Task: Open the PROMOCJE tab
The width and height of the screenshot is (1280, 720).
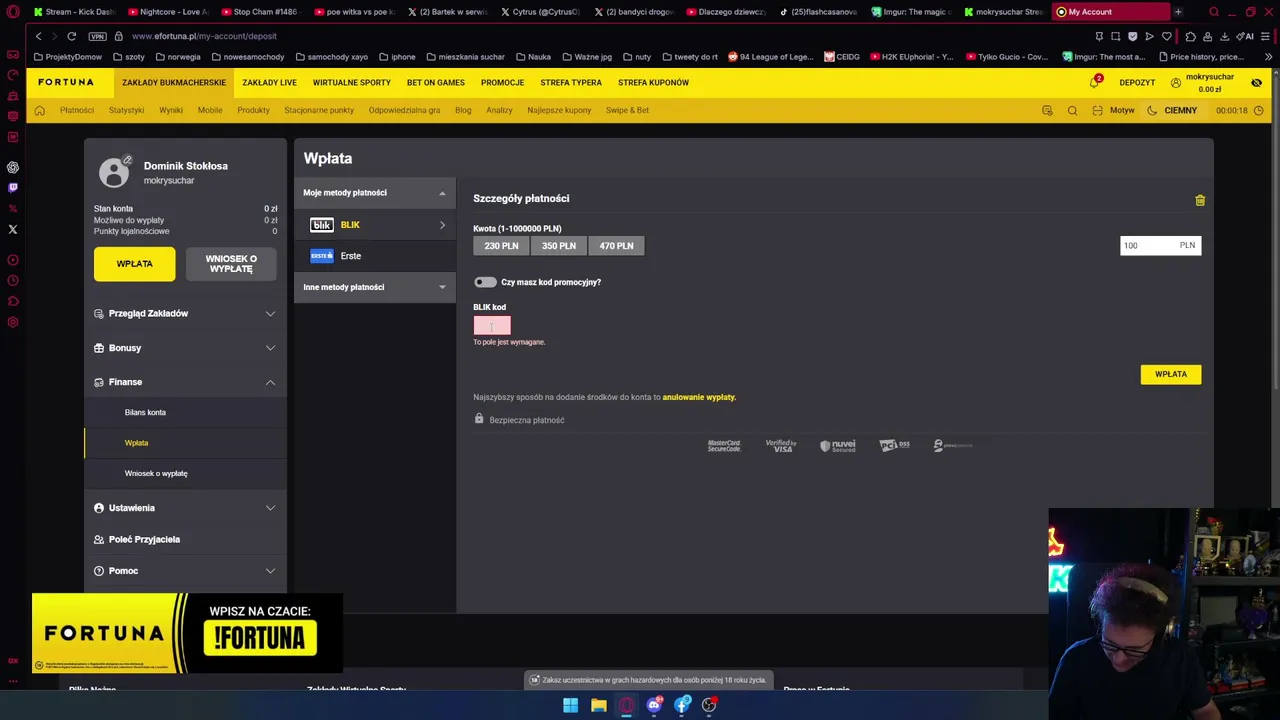Action: coord(502,83)
